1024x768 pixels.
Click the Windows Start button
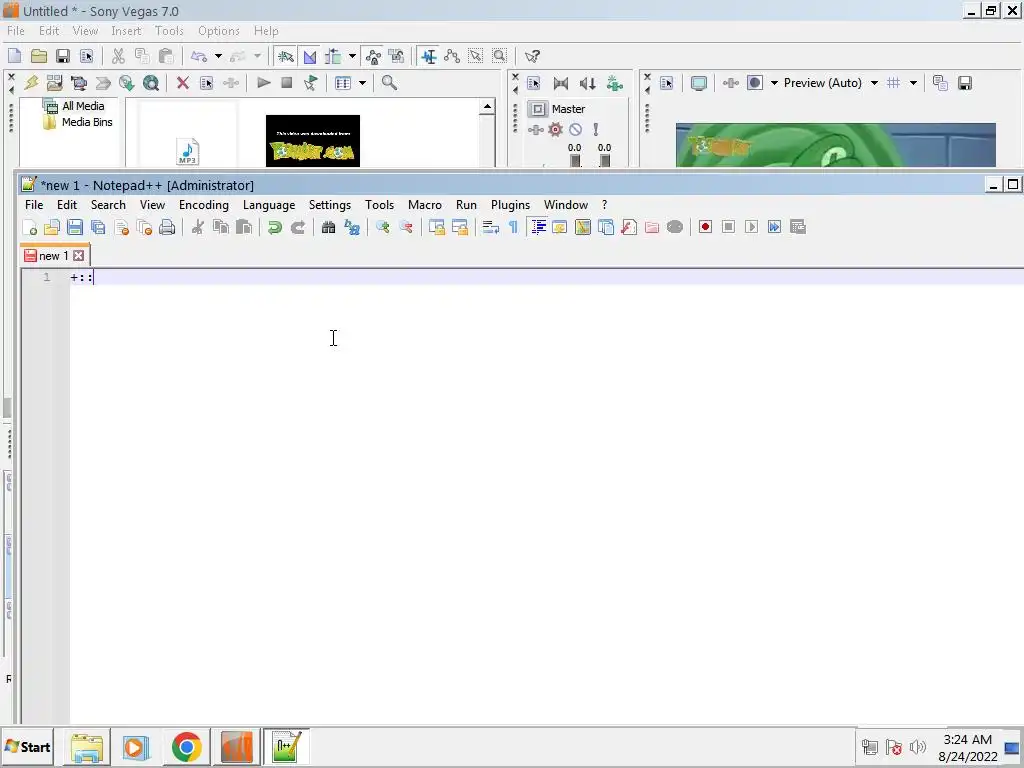pyautogui.click(x=27, y=746)
